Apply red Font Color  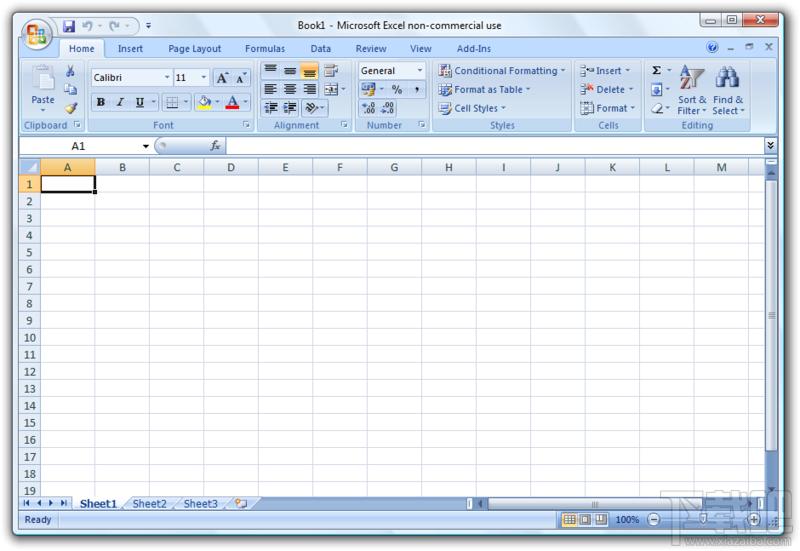(x=232, y=102)
